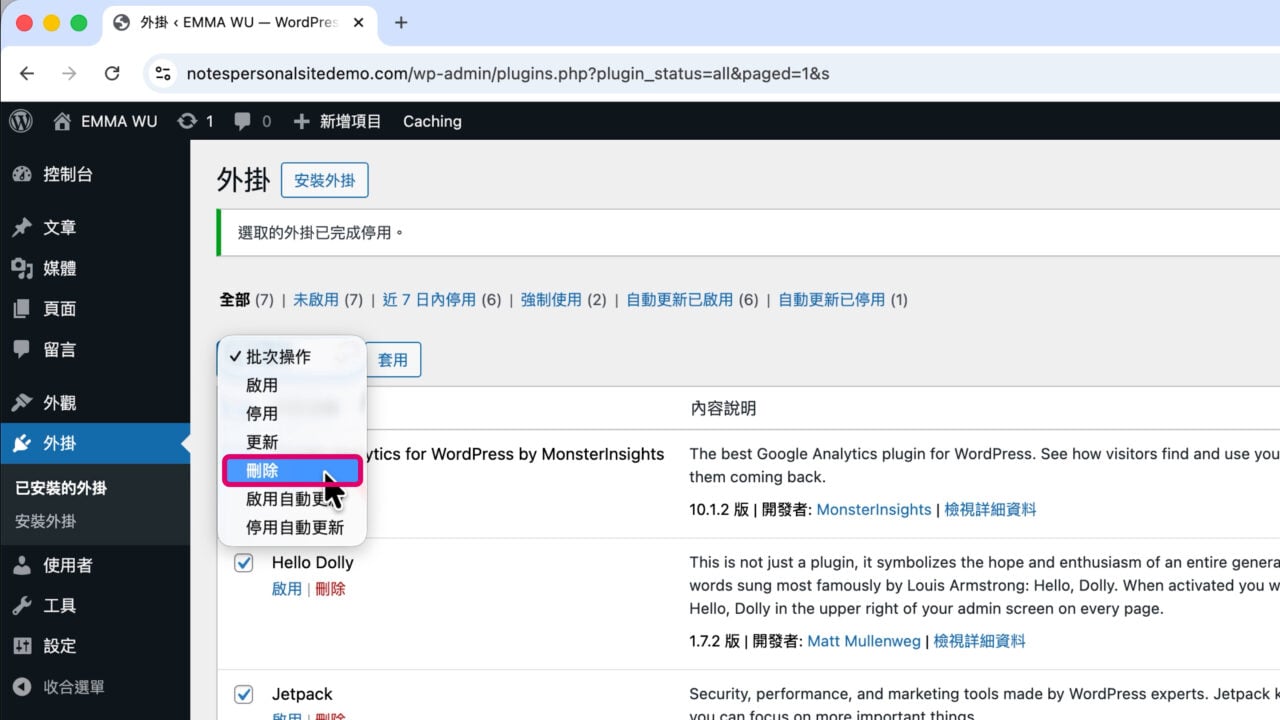Open the 文章 pushpin icon in sidebar

(22, 228)
